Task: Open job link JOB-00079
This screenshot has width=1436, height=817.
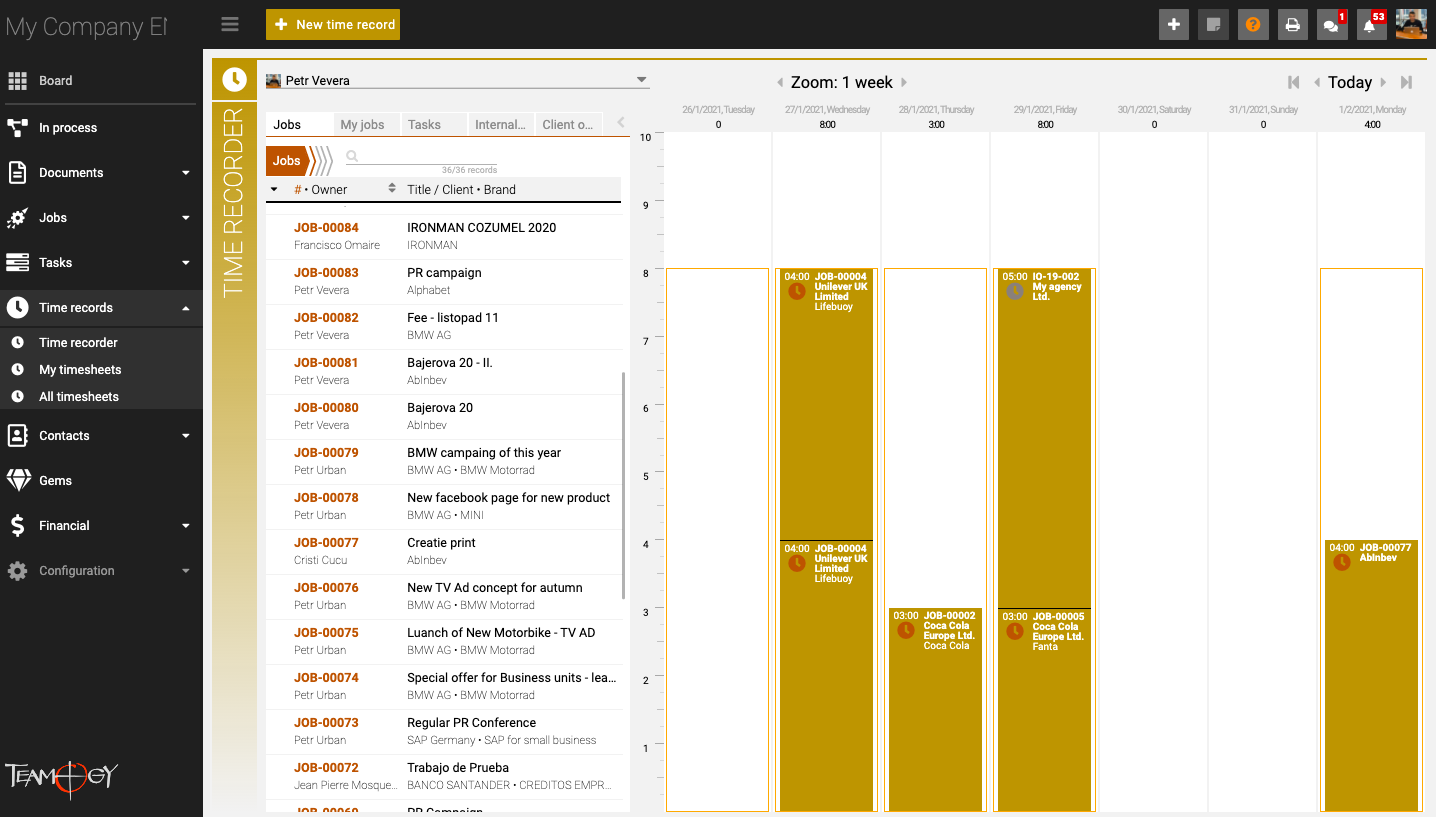Action: (x=326, y=453)
